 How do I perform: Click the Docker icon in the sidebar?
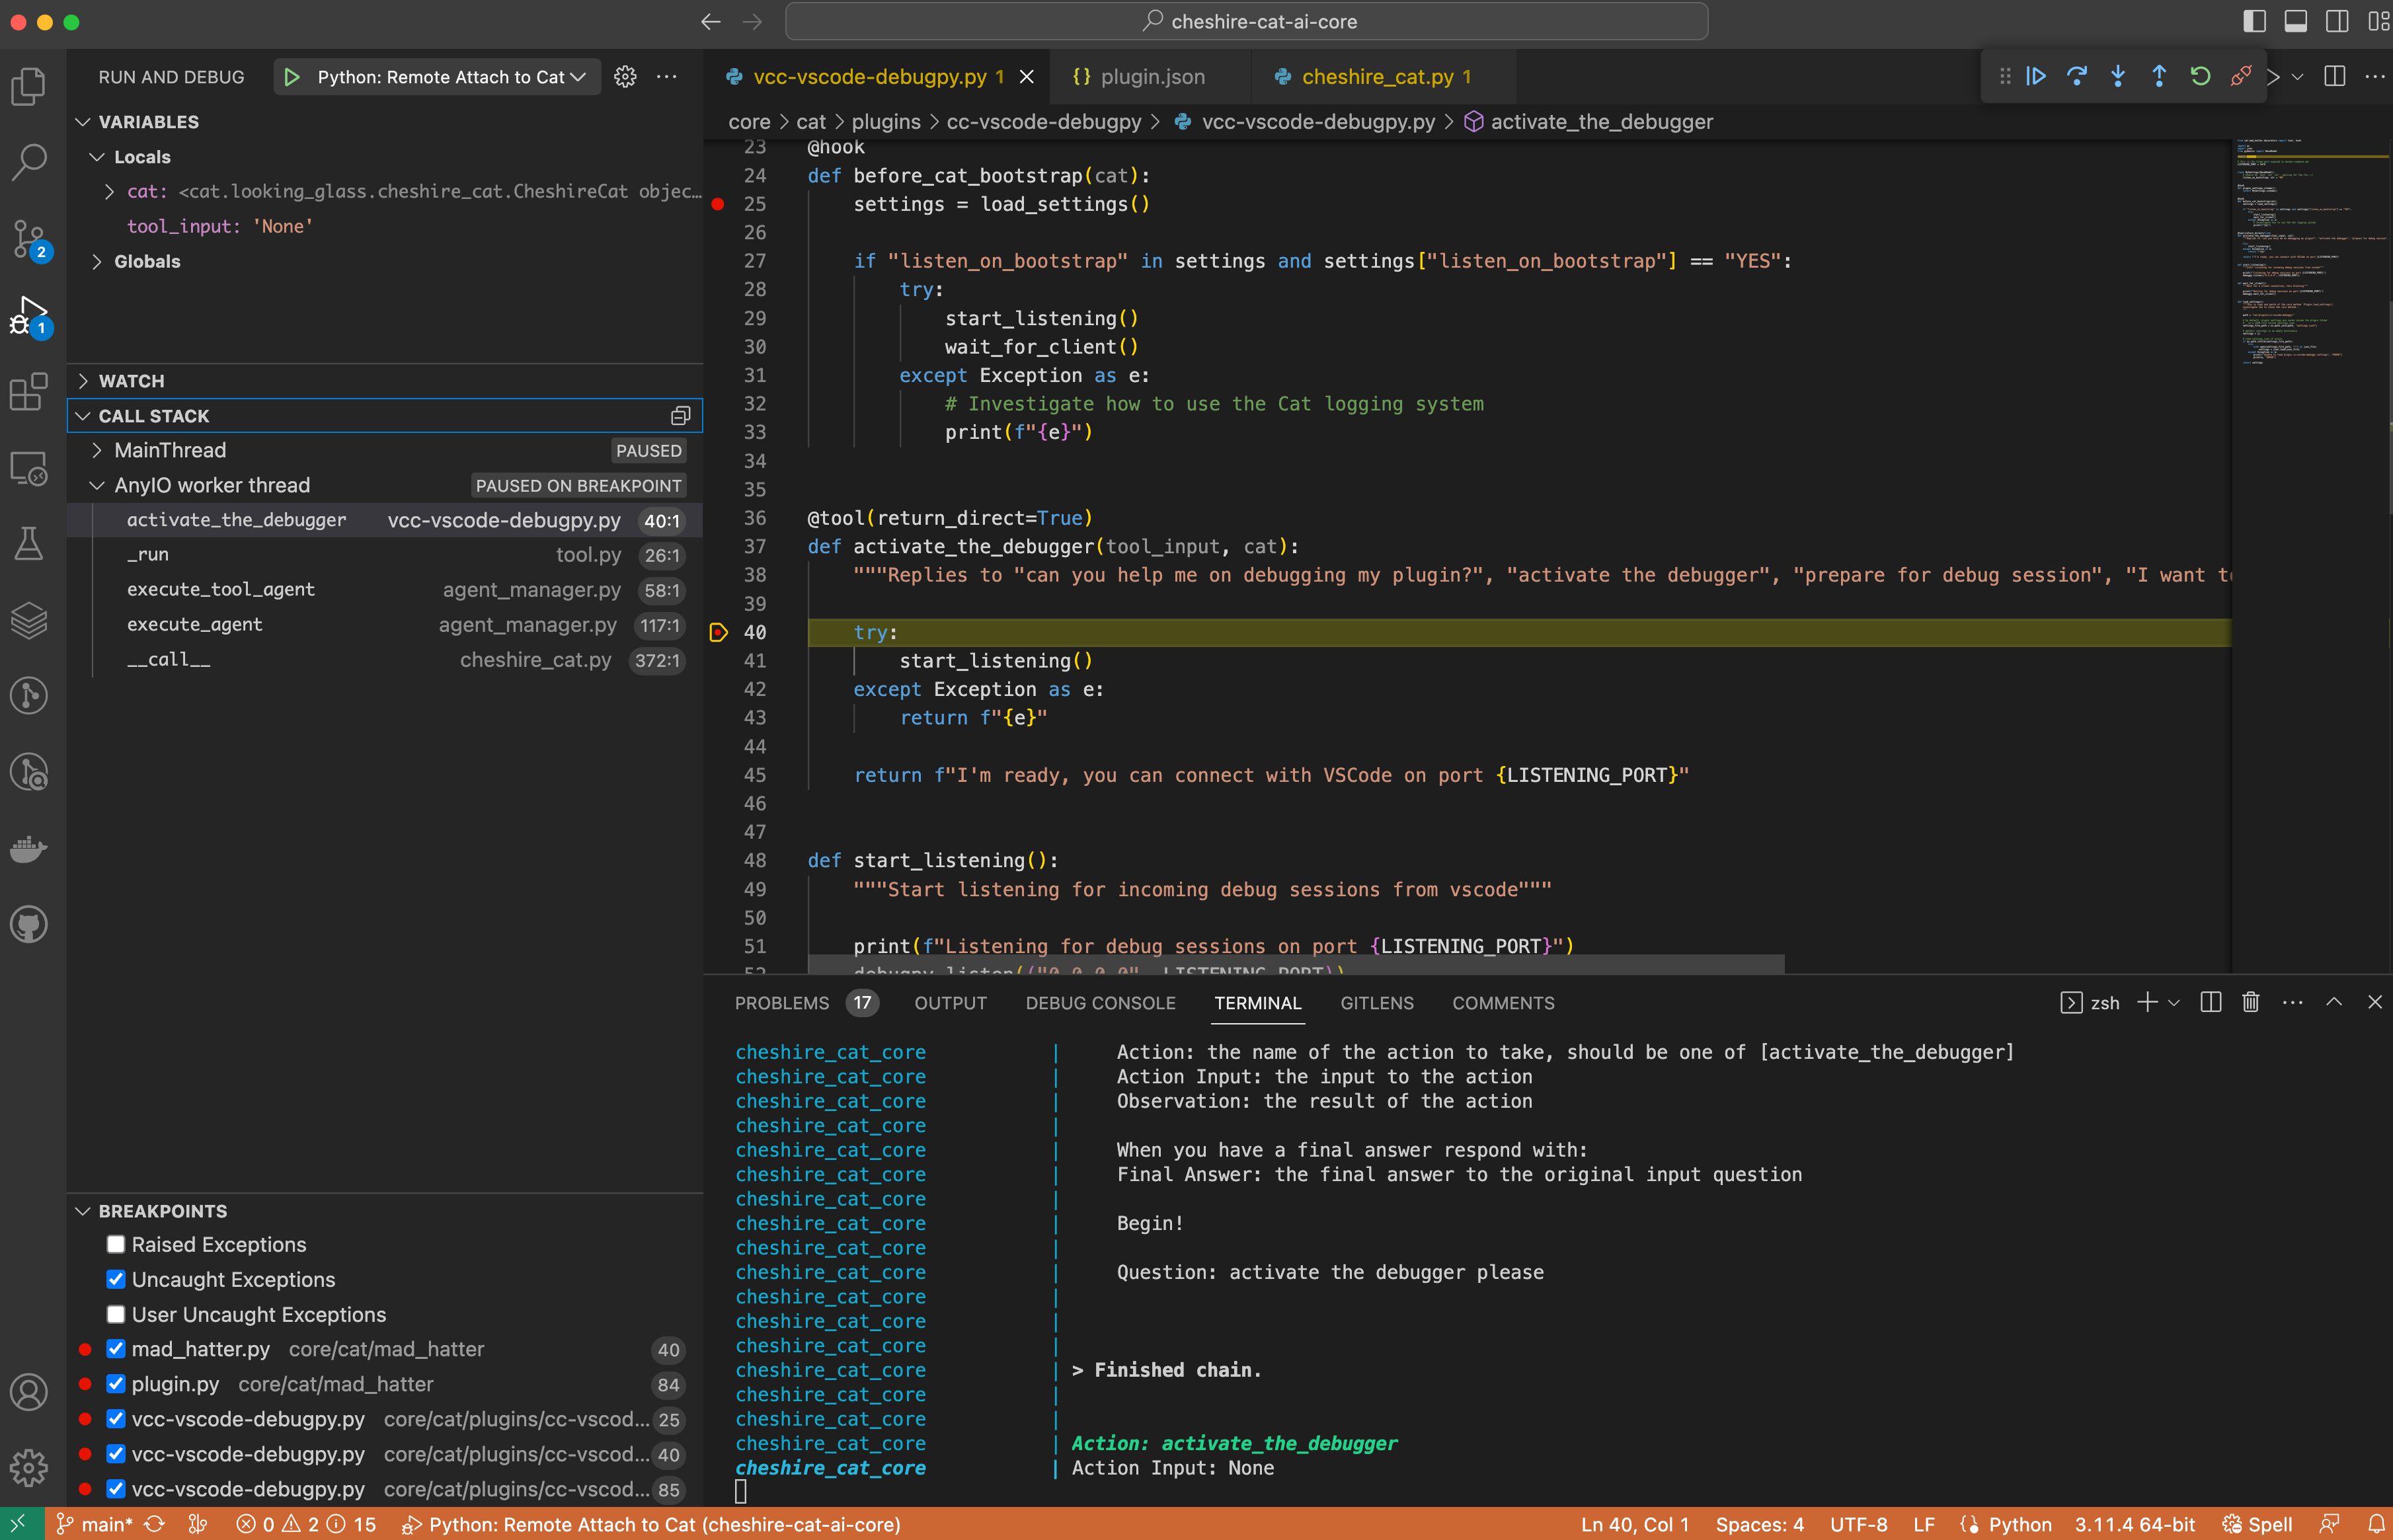(29, 849)
